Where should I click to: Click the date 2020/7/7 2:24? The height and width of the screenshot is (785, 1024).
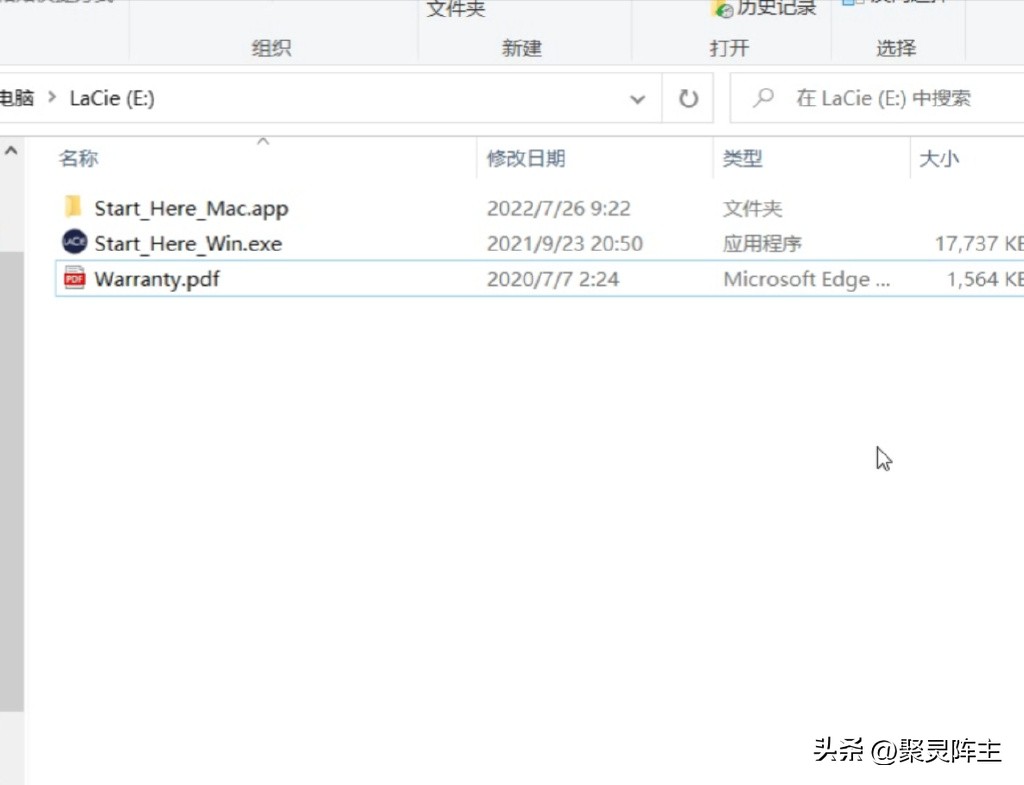point(553,279)
